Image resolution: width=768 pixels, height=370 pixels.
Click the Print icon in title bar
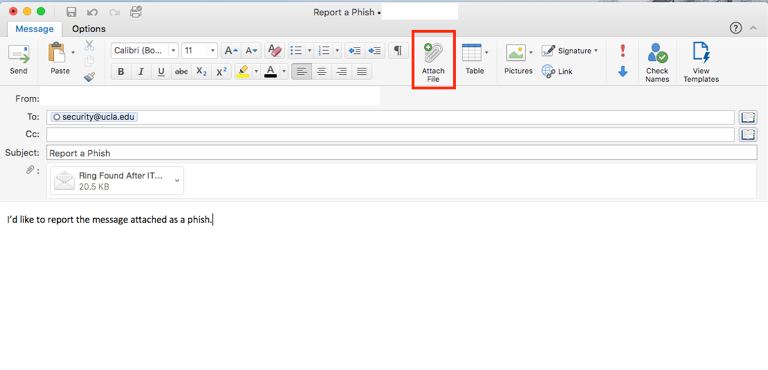point(136,12)
